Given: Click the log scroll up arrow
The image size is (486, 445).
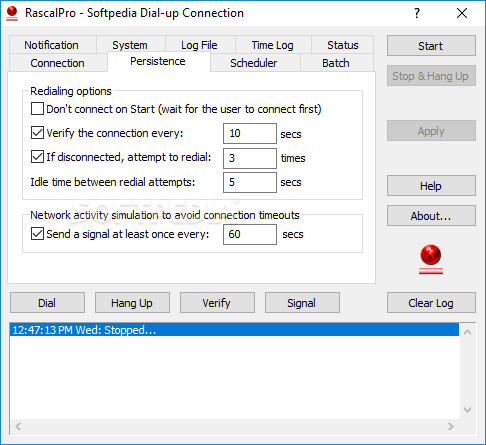Looking at the screenshot, I should tap(467, 332).
